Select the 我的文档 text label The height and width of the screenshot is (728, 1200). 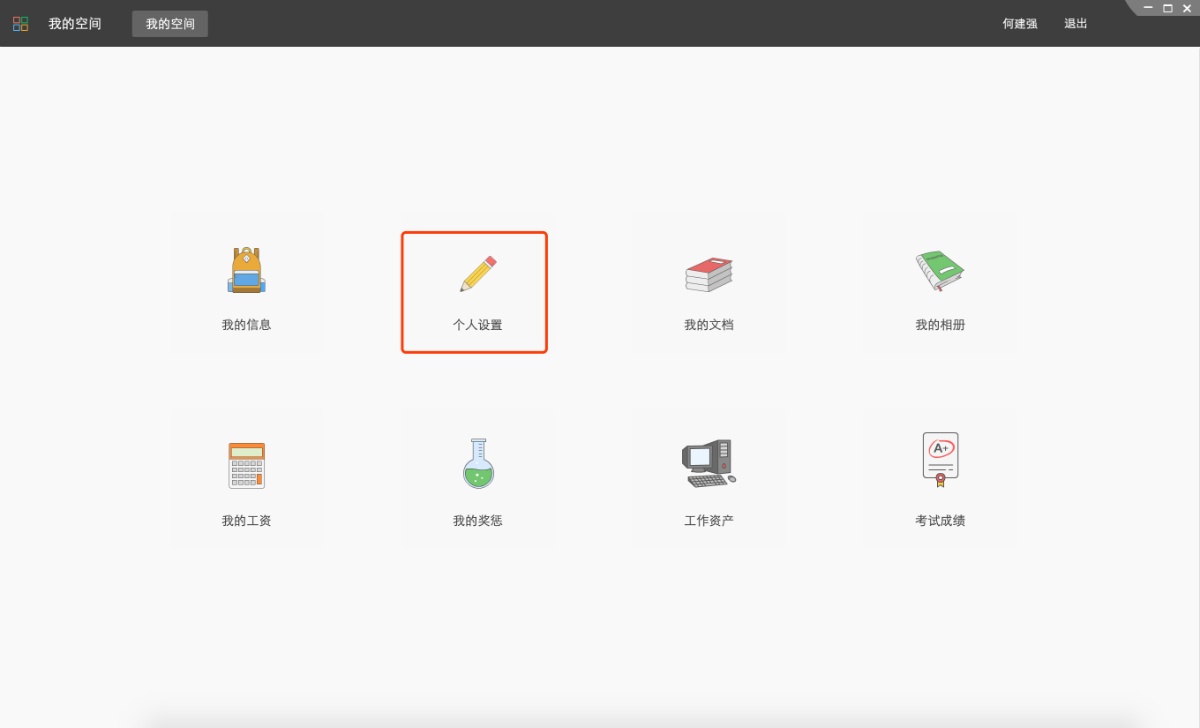tap(708, 325)
